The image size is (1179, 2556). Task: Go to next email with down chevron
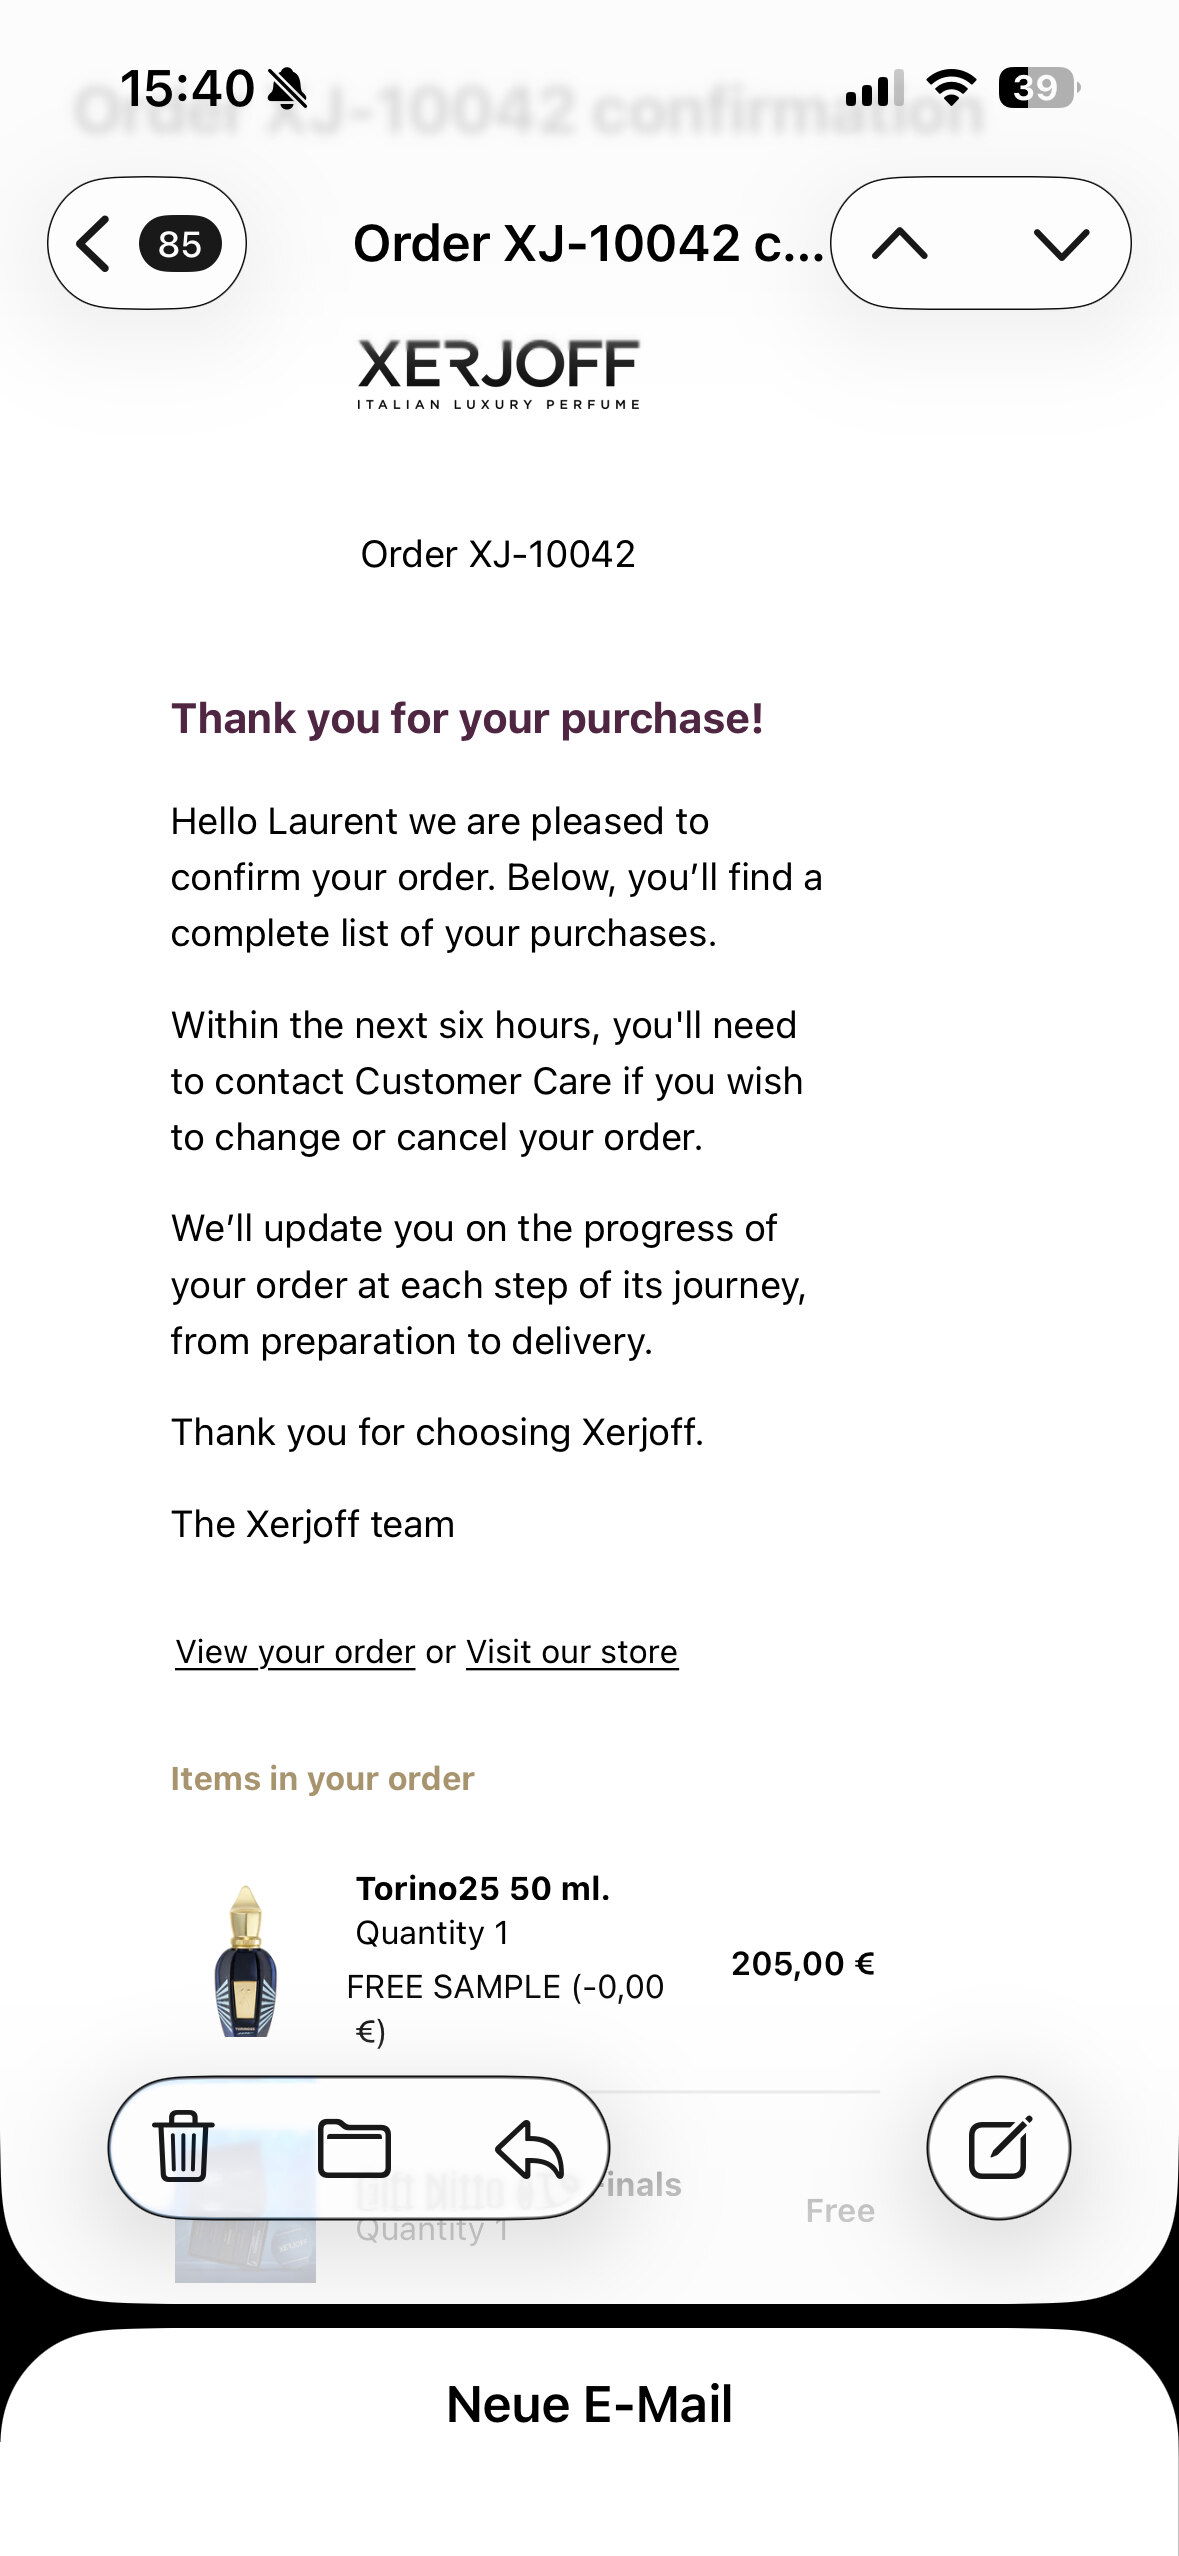coord(1060,243)
